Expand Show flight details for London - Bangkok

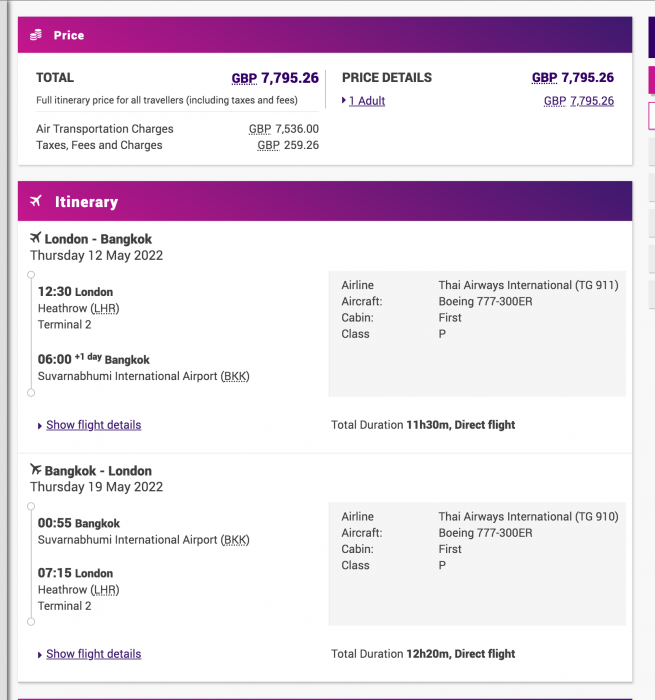tap(93, 425)
